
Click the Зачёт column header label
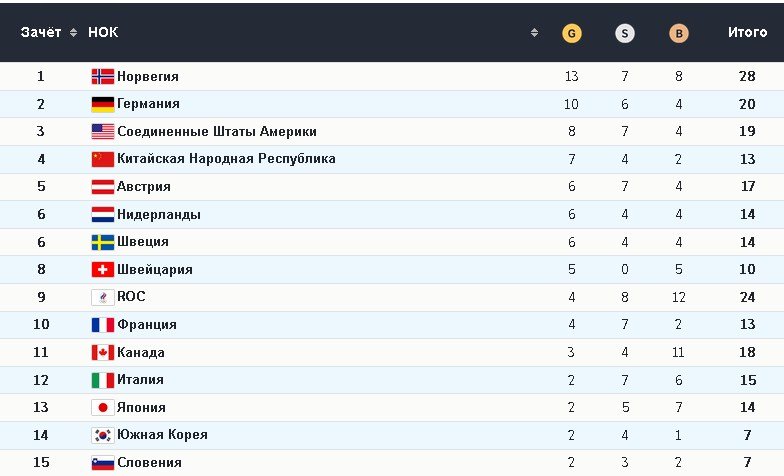(41, 33)
